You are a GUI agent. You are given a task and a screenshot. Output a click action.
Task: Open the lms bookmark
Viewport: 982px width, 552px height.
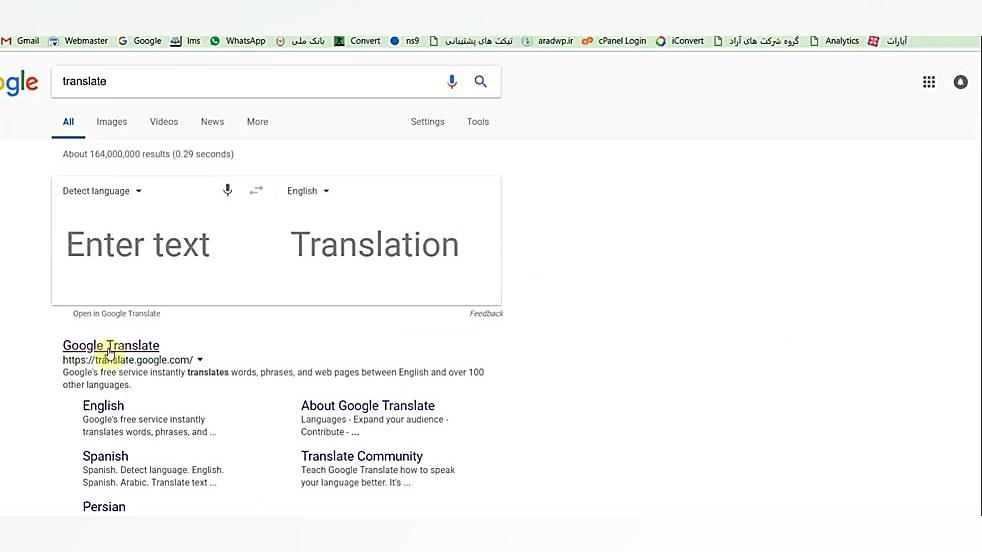click(186, 41)
